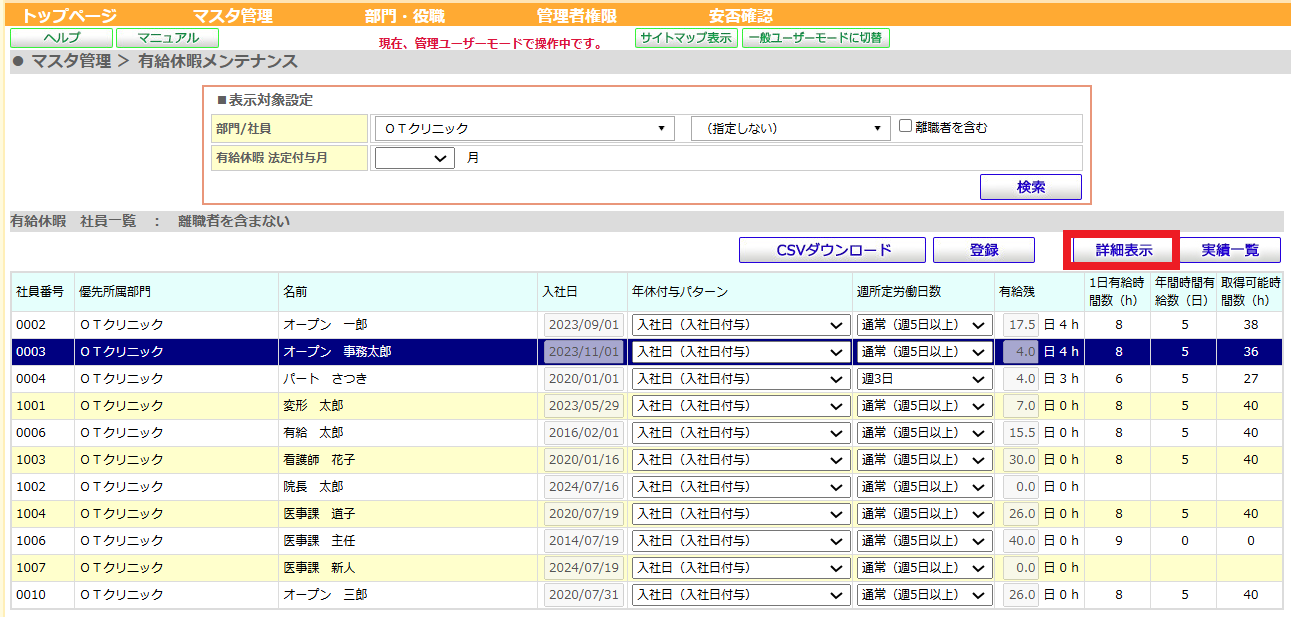Select employee name オープン 一郎
This screenshot has width=1291, height=617.
326,325
